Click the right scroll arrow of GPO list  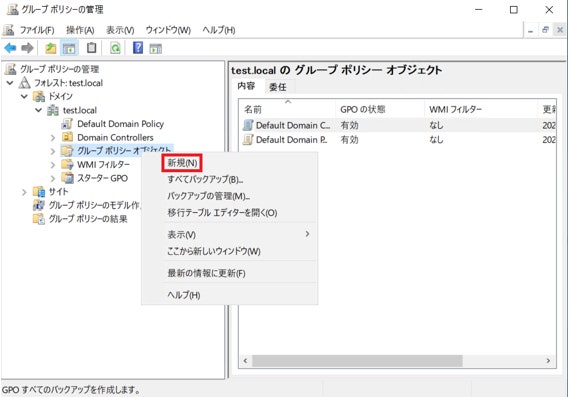pos(548,361)
